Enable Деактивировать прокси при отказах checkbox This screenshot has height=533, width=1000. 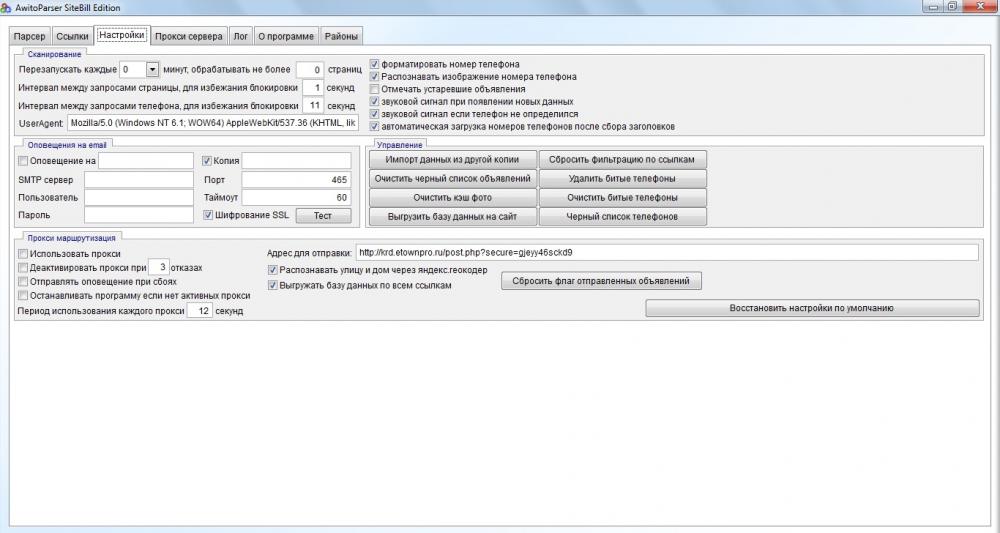pos(24,268)
